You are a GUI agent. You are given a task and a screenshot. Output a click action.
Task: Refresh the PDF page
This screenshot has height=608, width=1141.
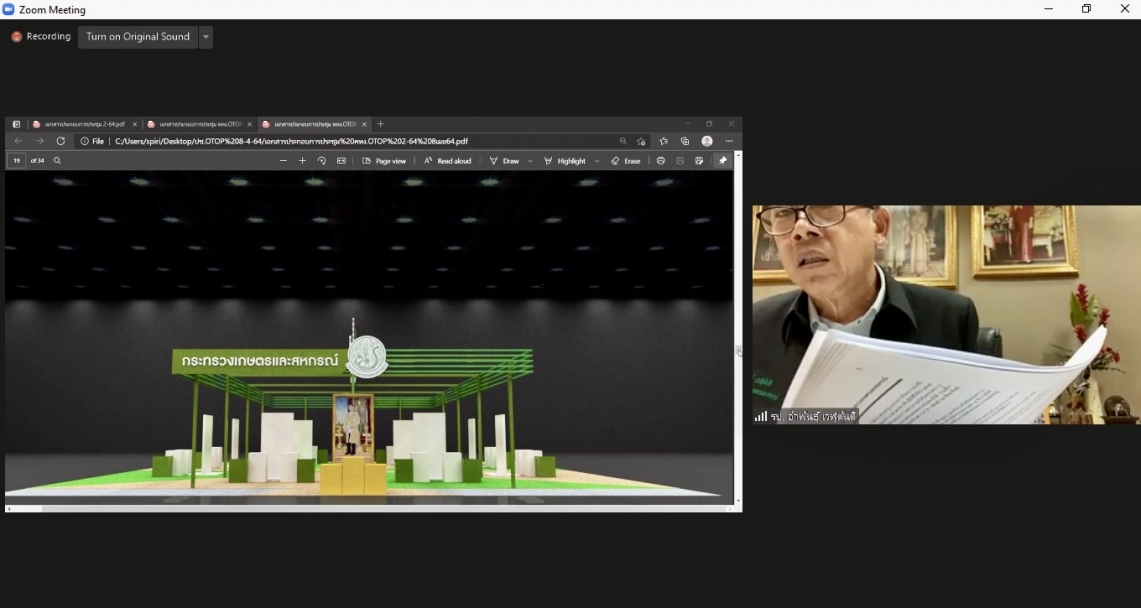point(60,141)
